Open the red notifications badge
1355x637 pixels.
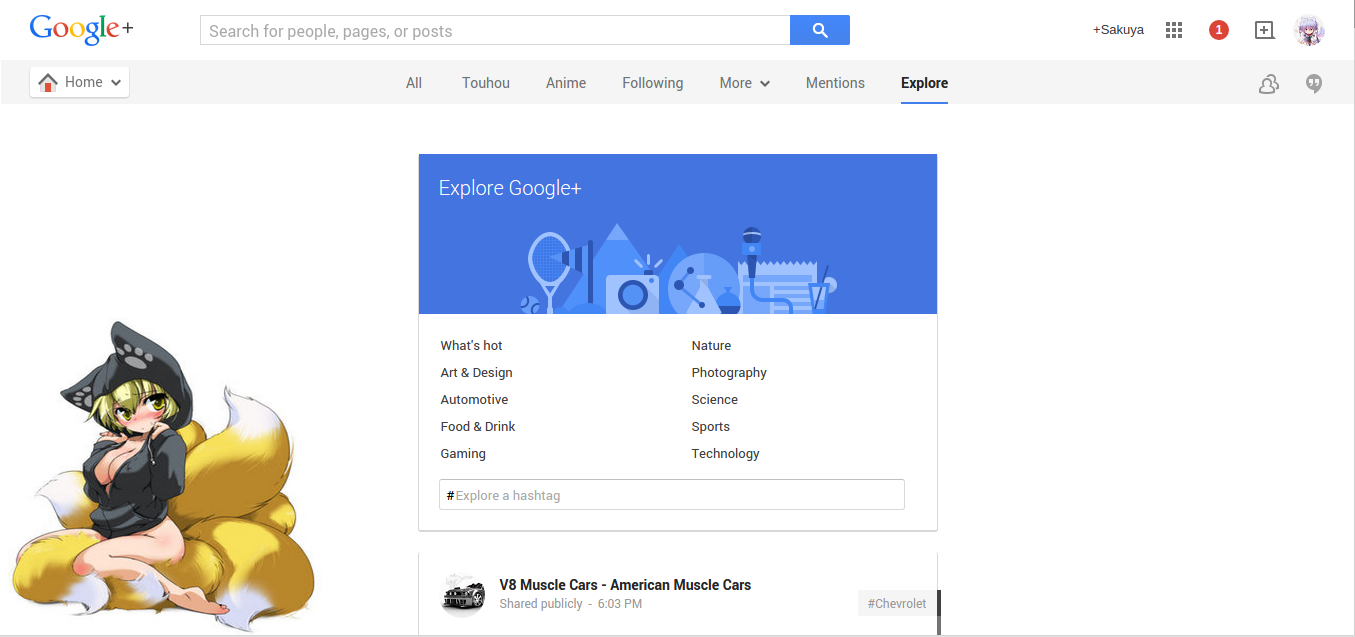coord(1218,30)
